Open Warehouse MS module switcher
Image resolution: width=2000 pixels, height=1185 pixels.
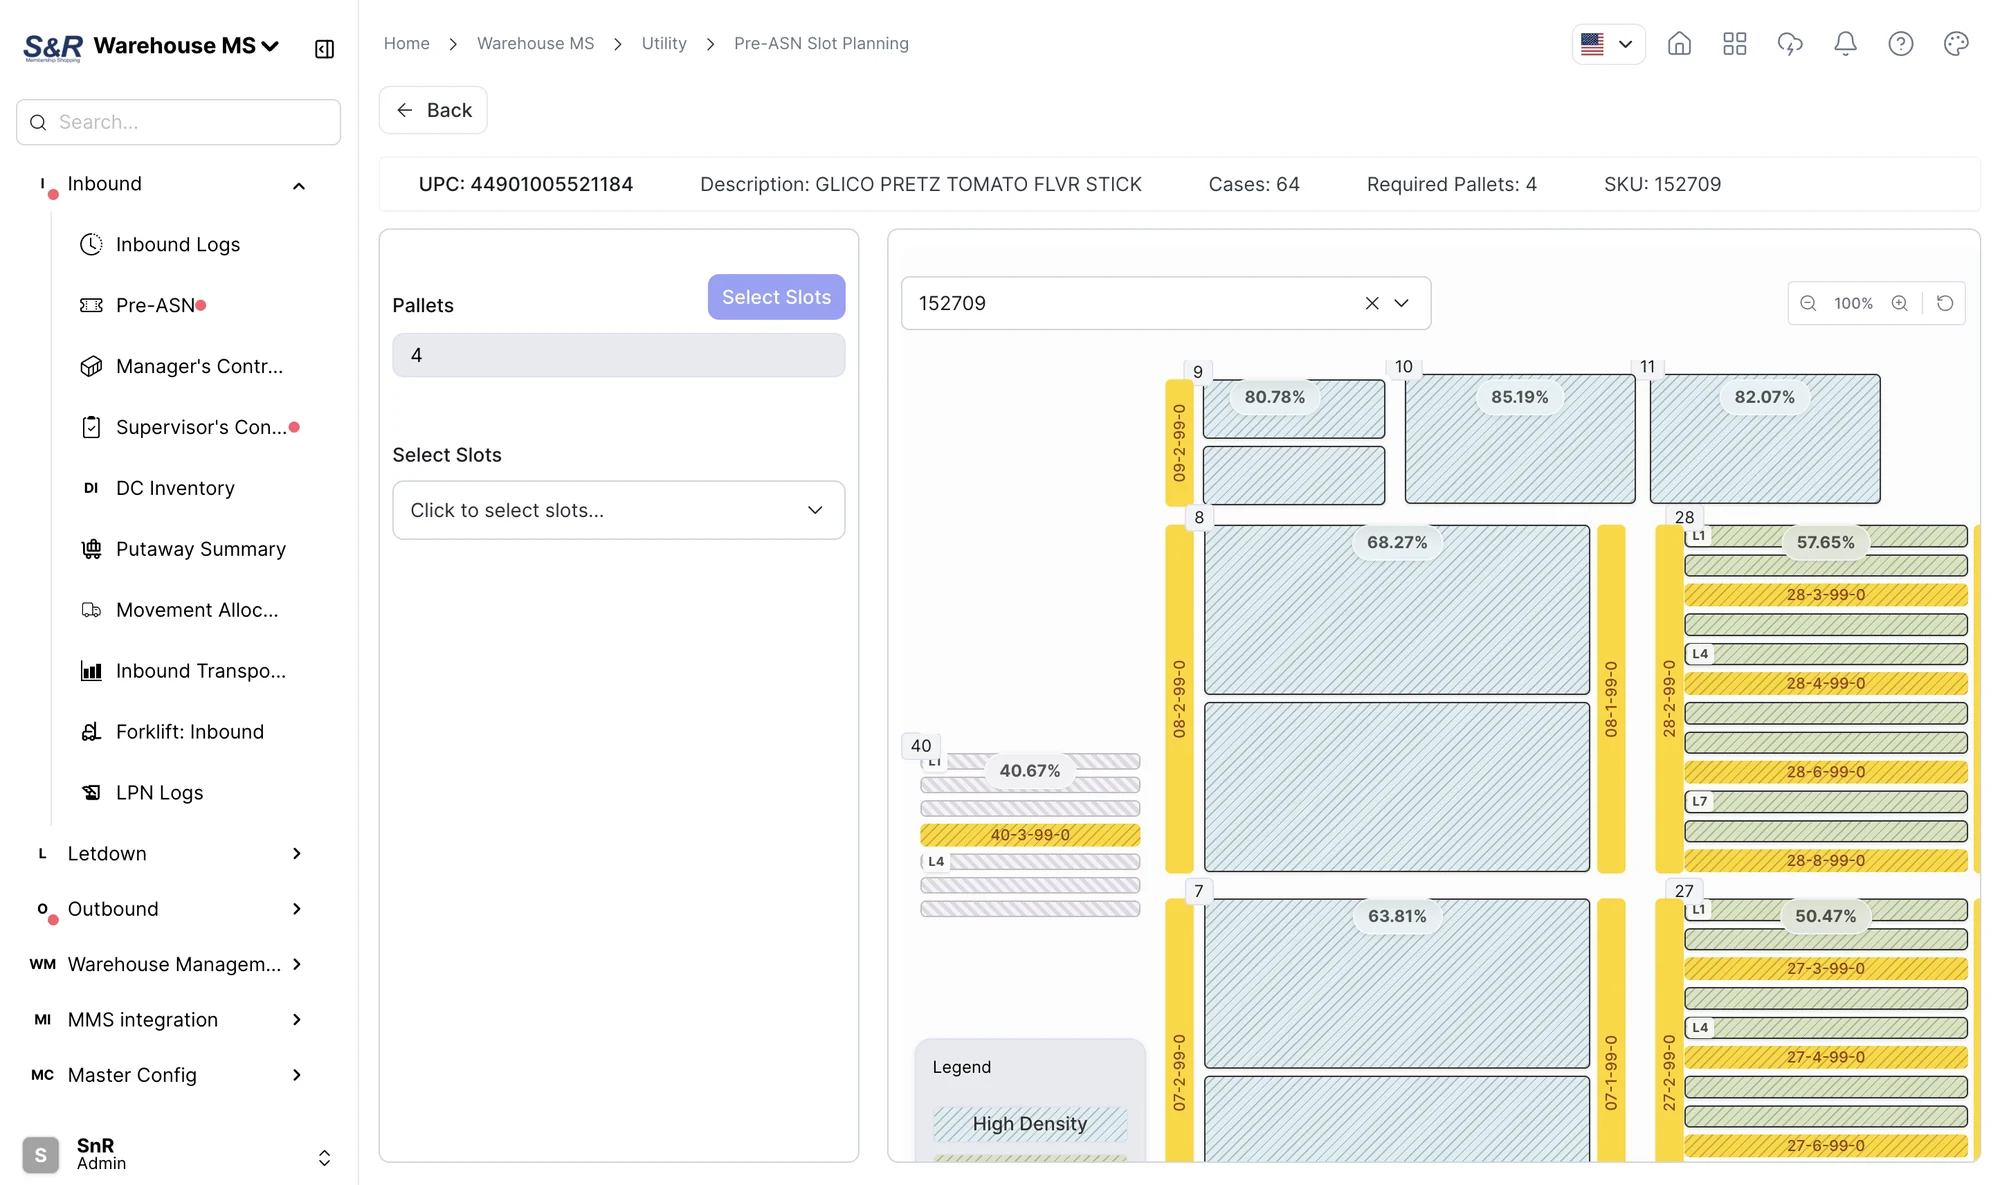tap(186, 46)
